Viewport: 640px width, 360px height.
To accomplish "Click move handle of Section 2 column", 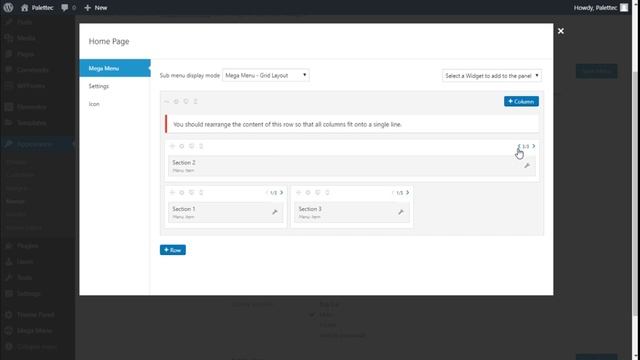I will (172, 146).
